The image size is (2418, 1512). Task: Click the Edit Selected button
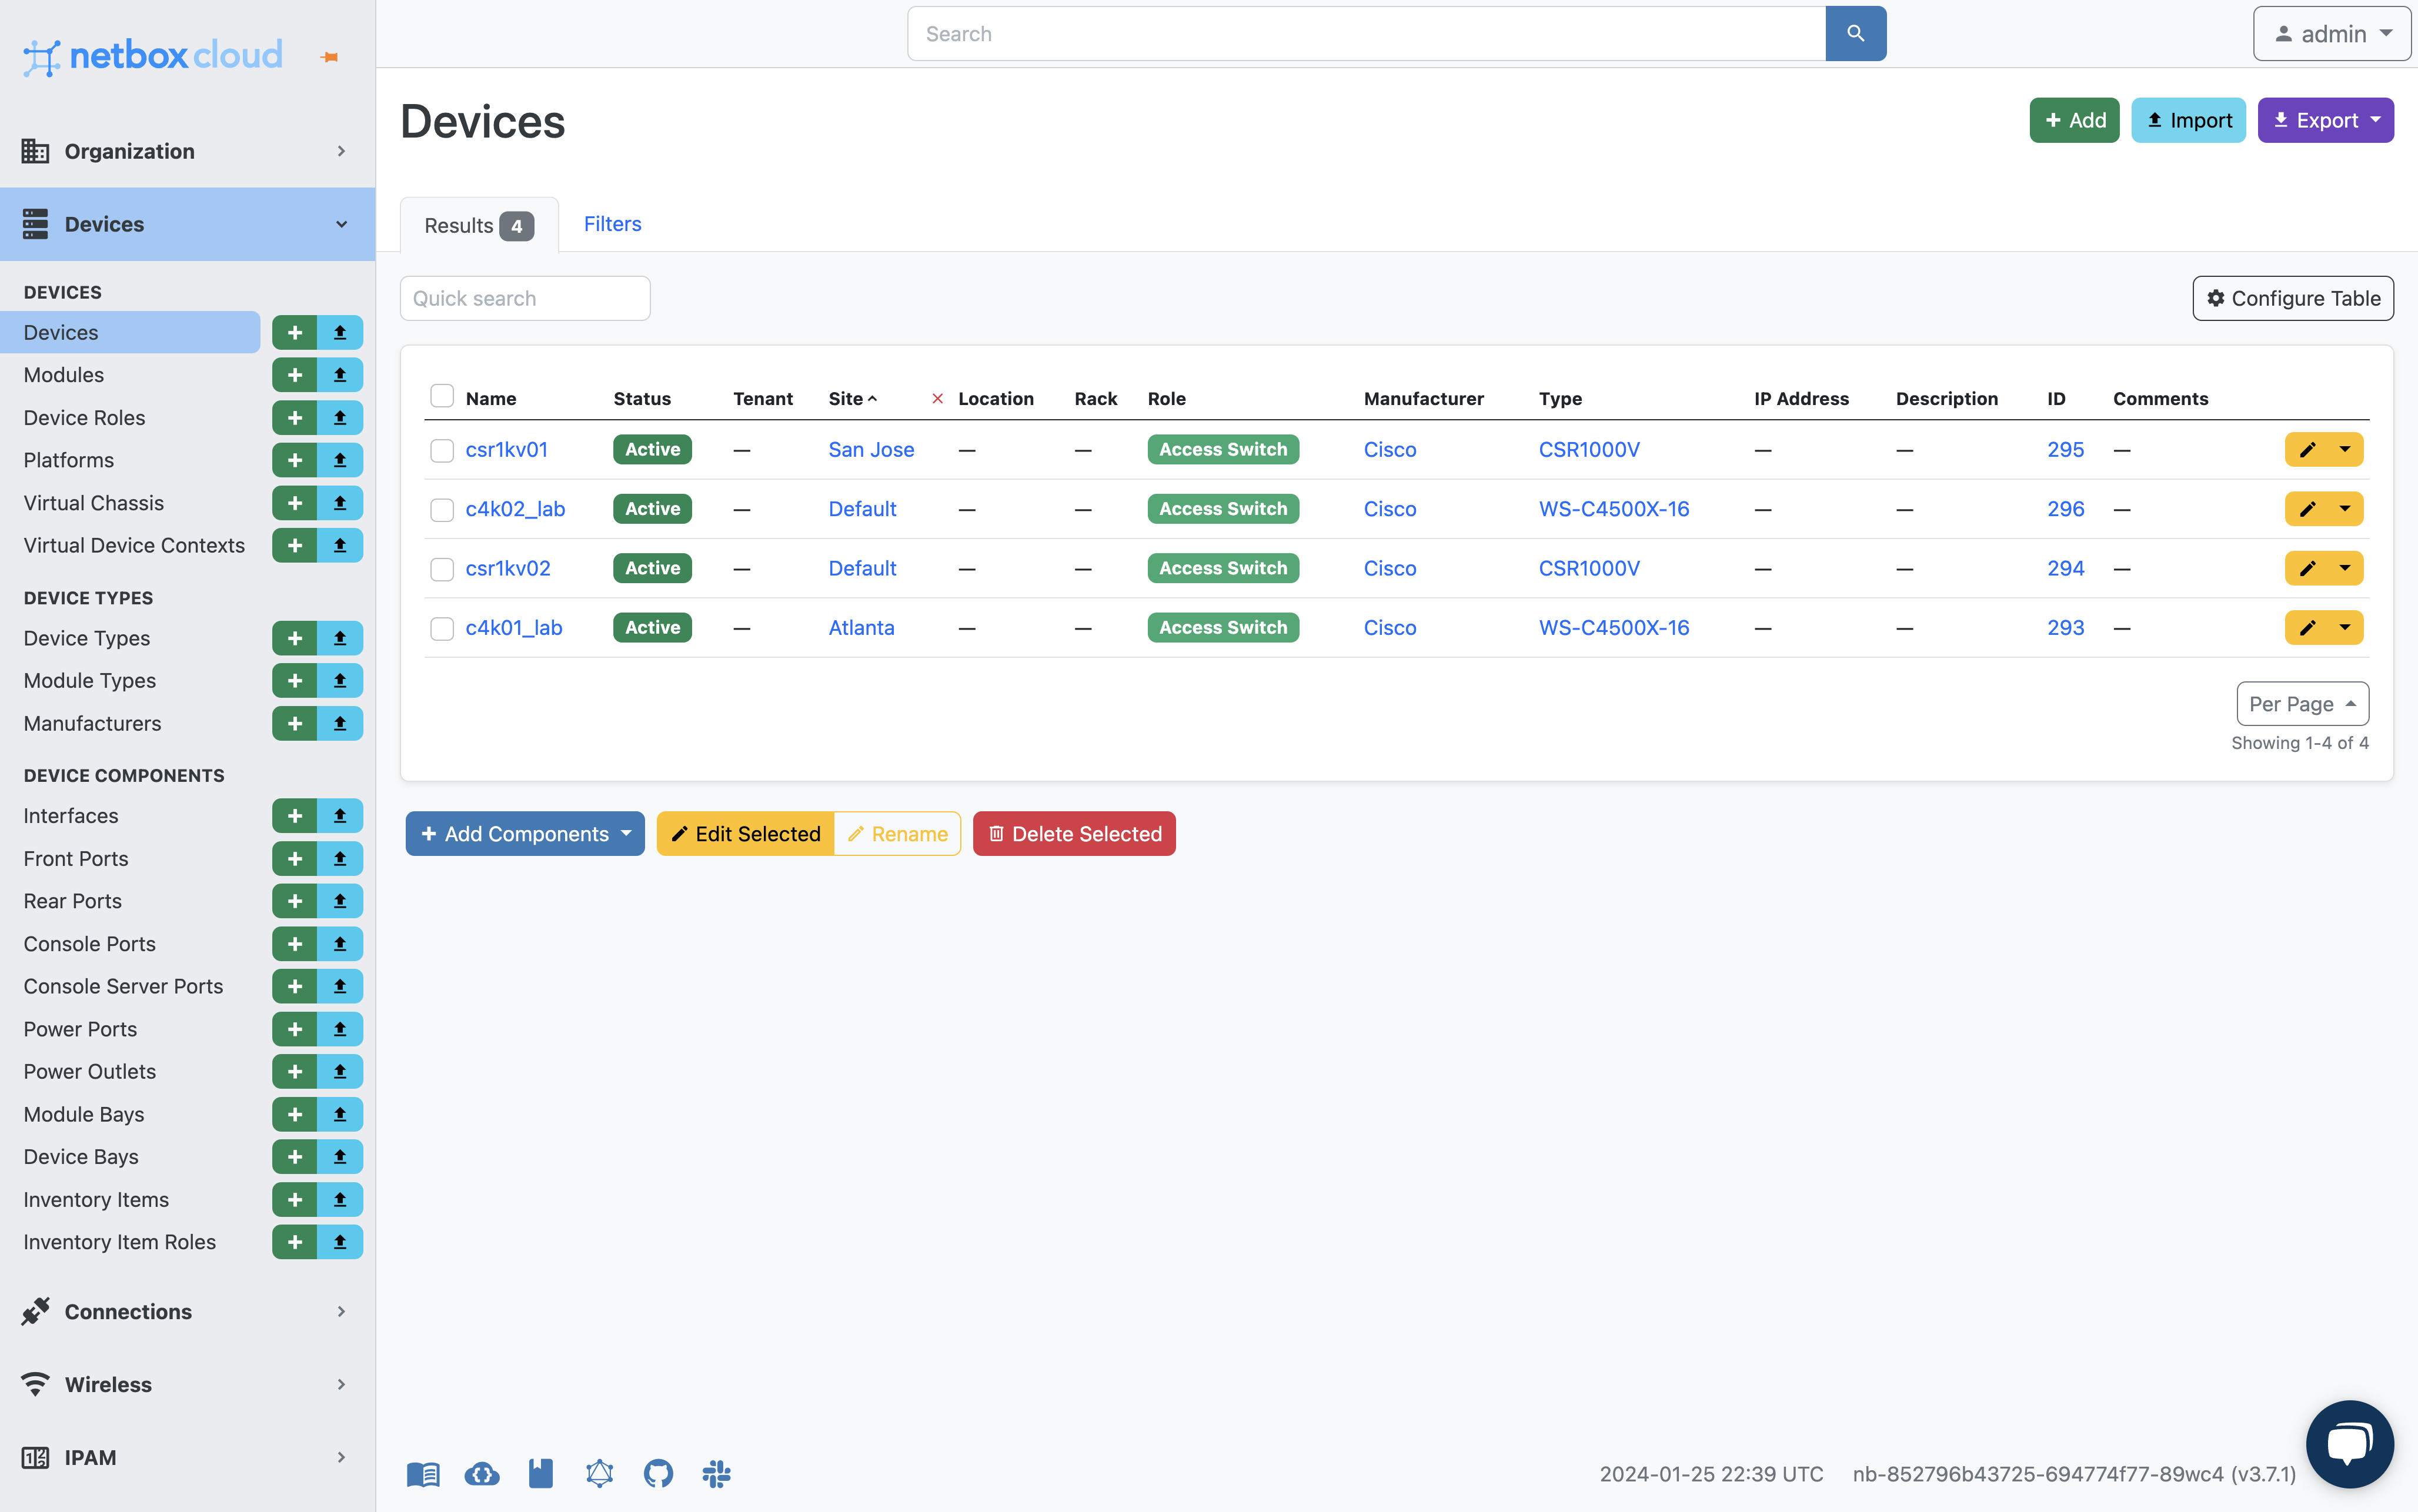745,833
